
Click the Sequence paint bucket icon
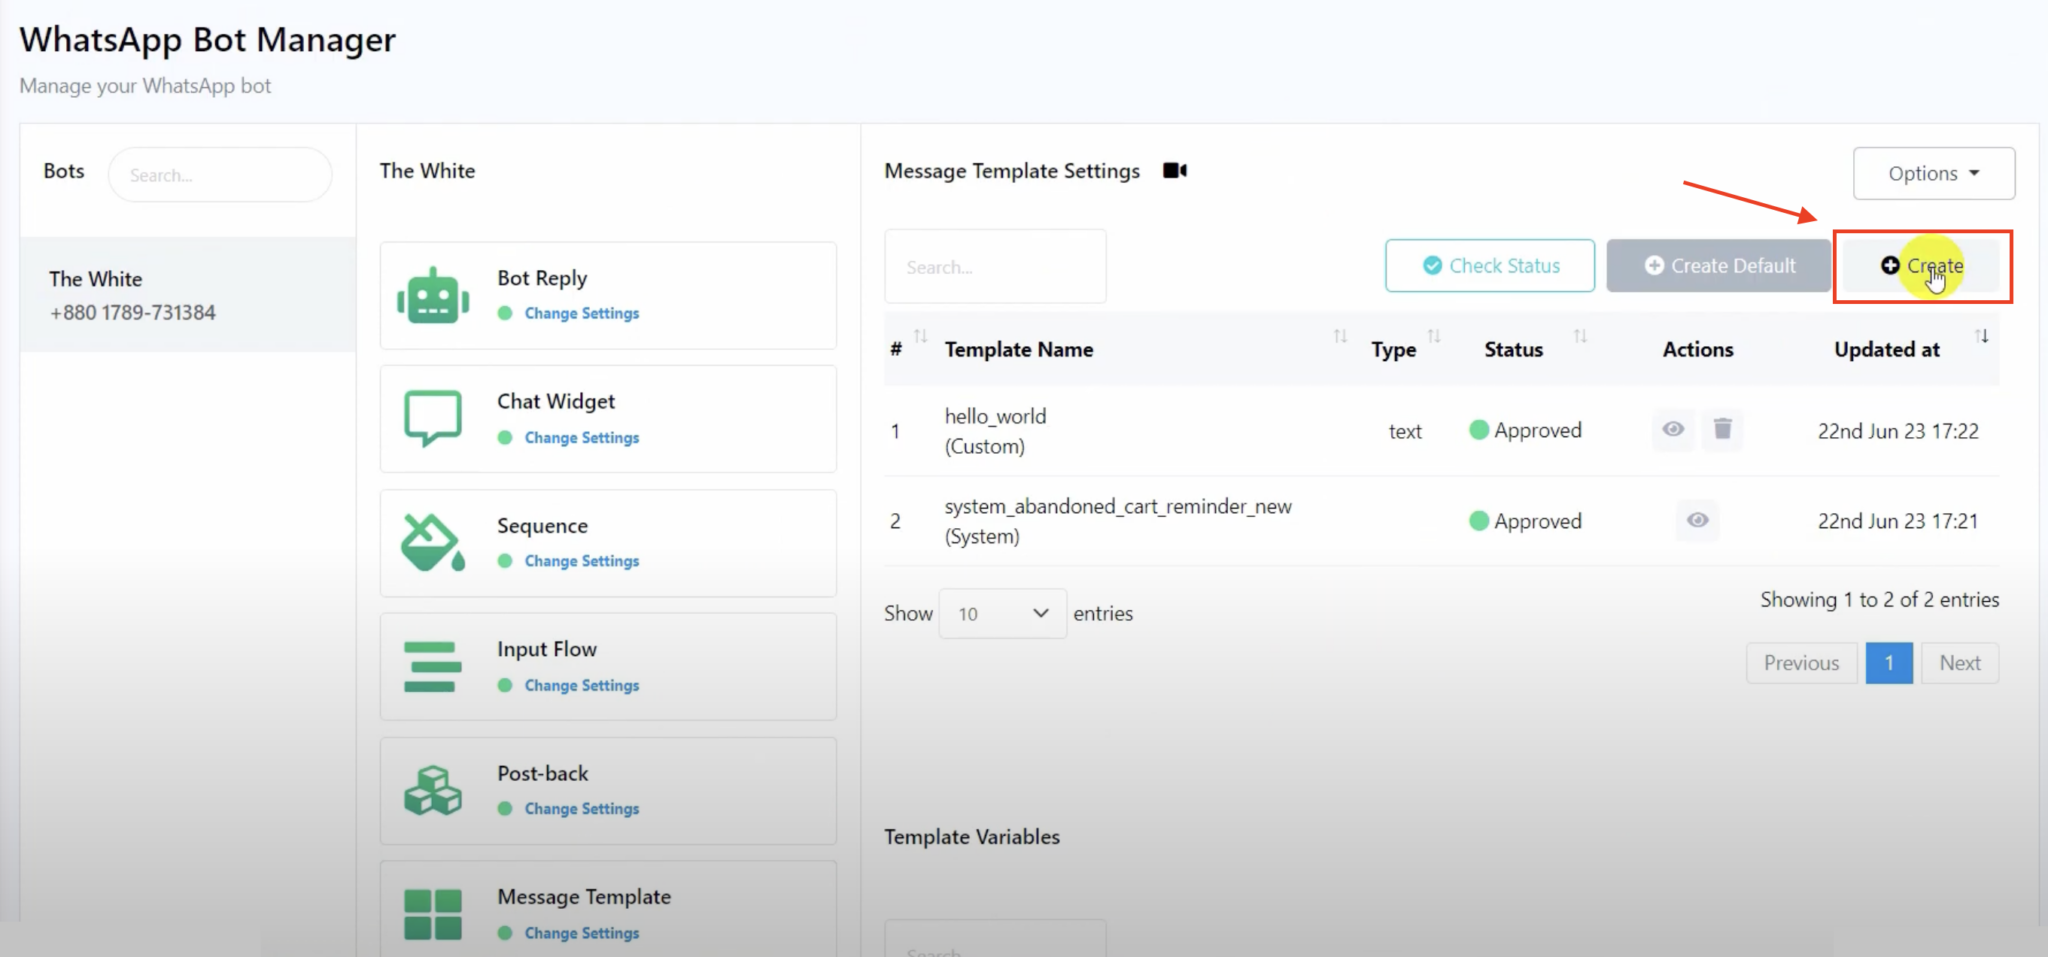click(433, 542)
